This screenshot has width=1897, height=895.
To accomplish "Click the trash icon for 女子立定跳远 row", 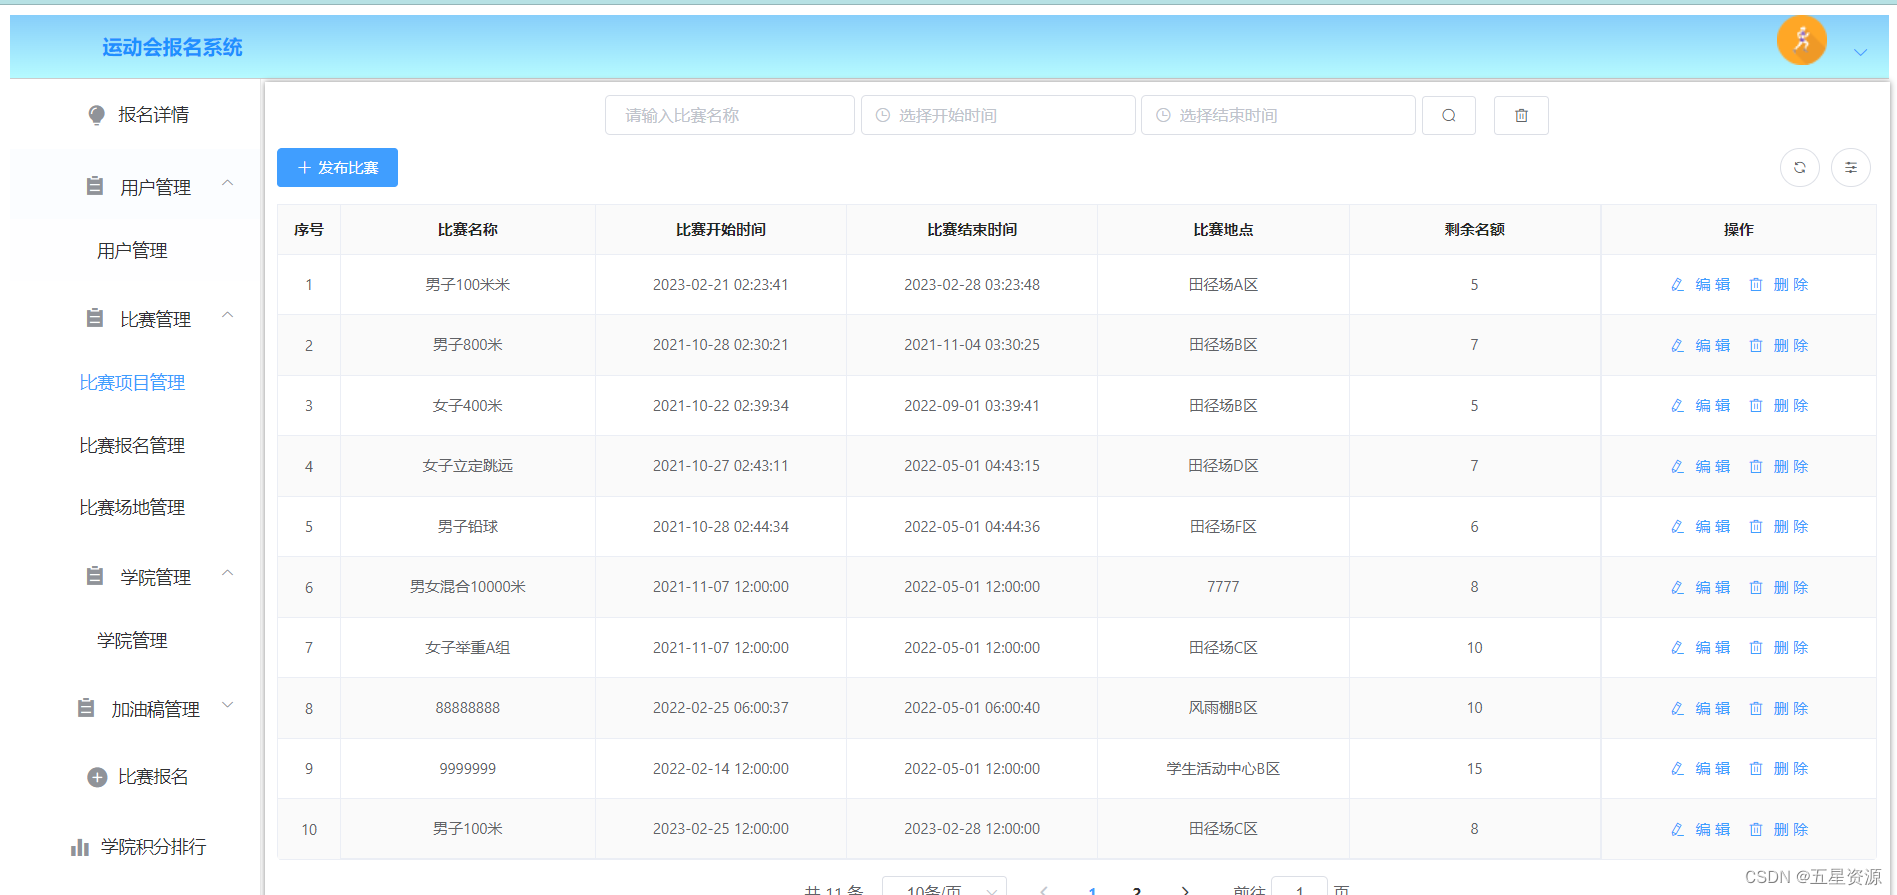I will click(x=1756, y=466).
